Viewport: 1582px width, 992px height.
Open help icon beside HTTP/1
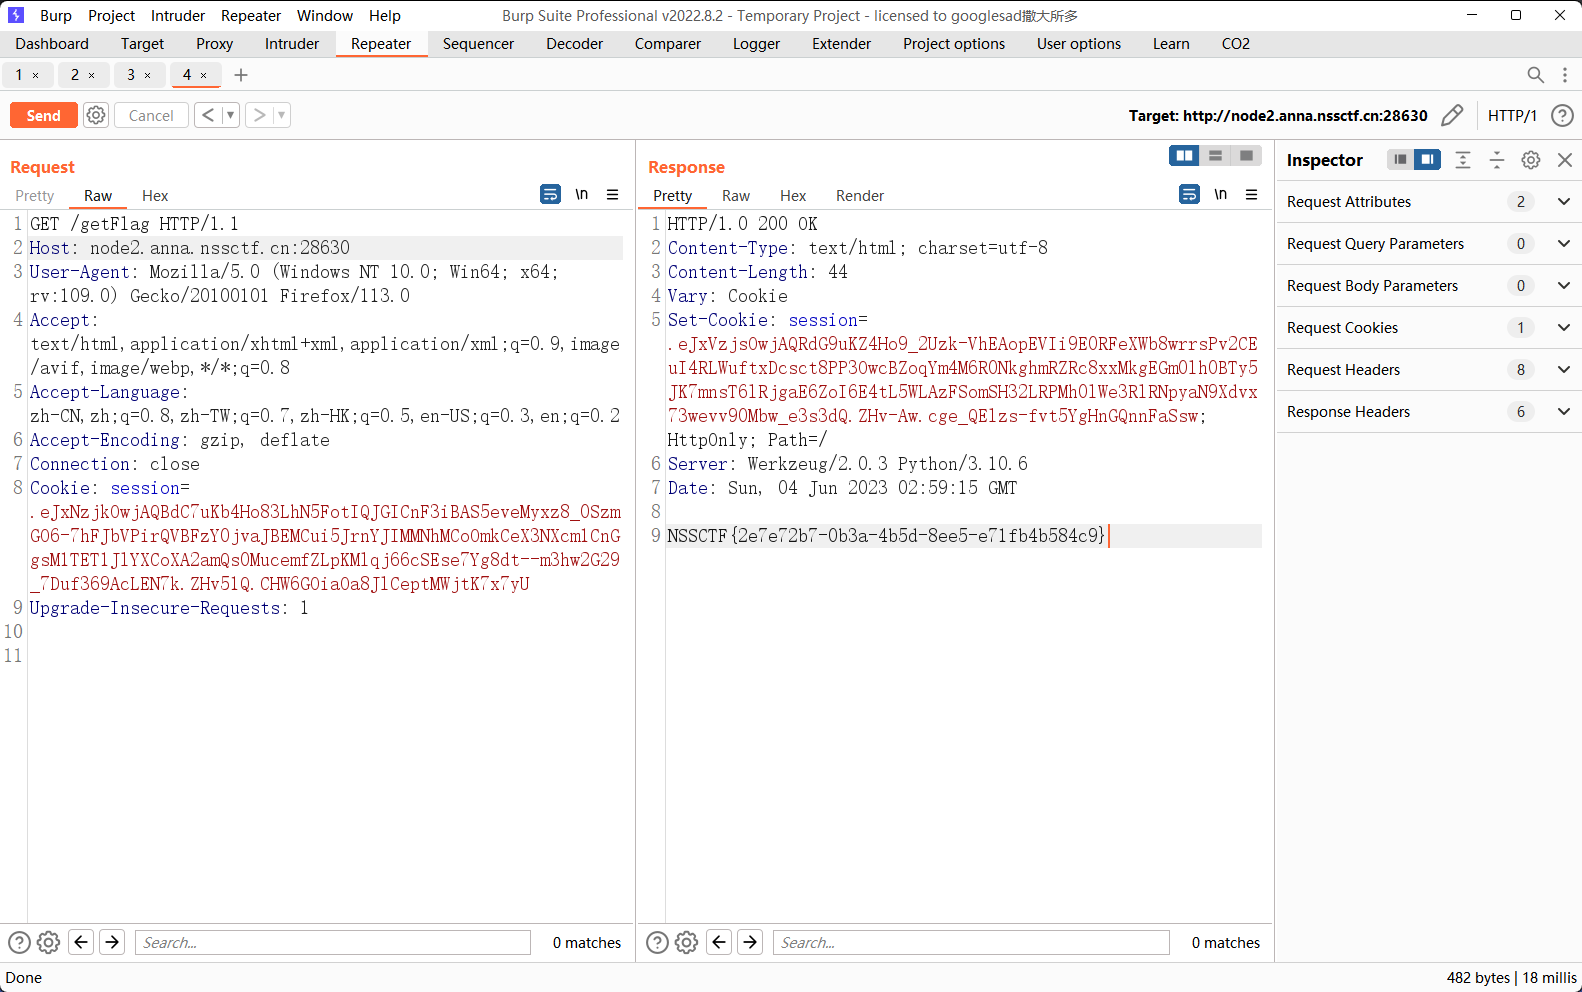[x=1562, y=116]
